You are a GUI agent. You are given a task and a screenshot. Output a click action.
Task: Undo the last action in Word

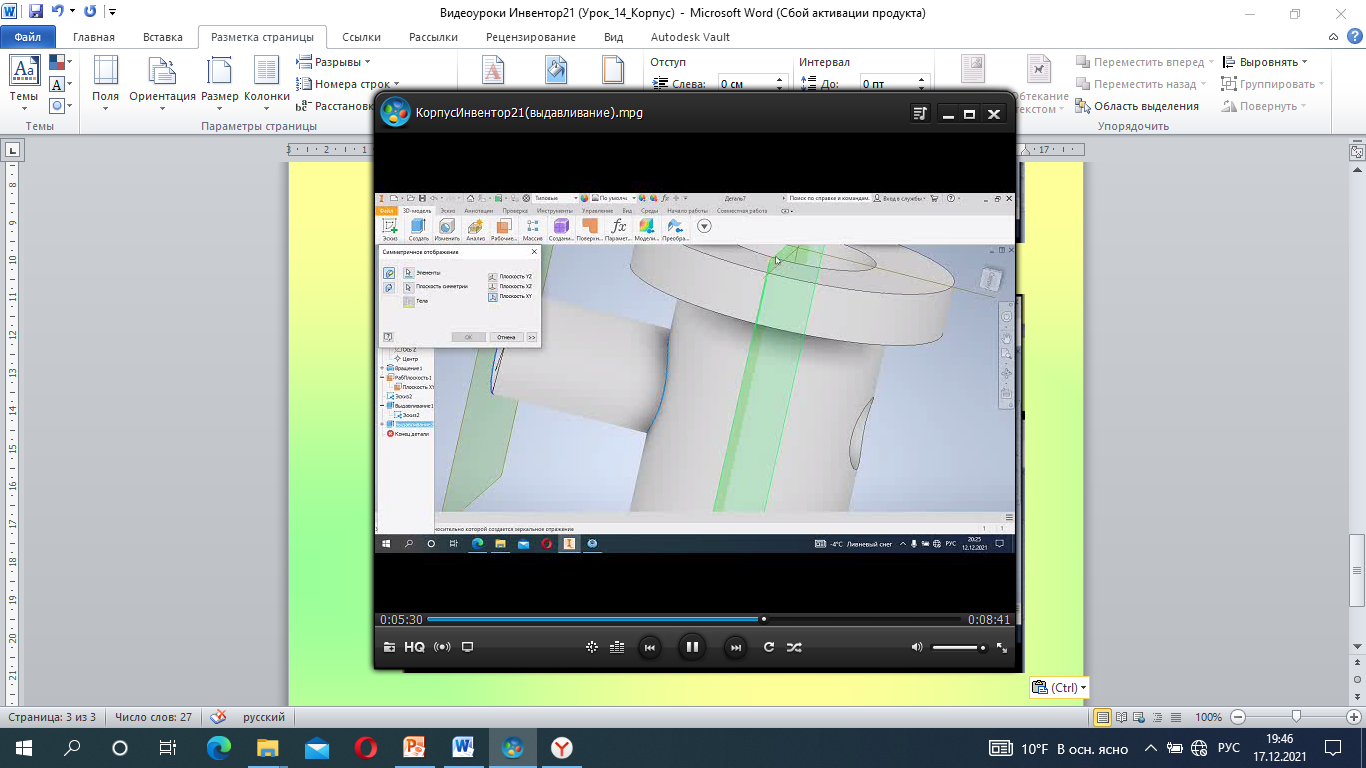[58, 12]
